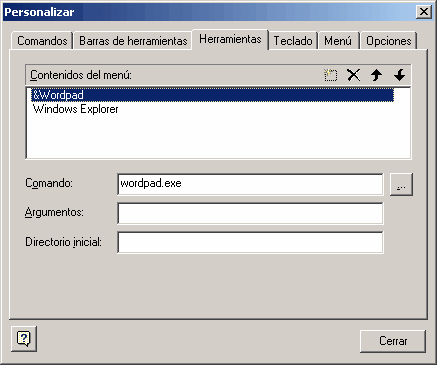The height and width of the screenshot is (365, 437).
Task: Close the Personalizar dialog with the X
Action: coord(424,12)
